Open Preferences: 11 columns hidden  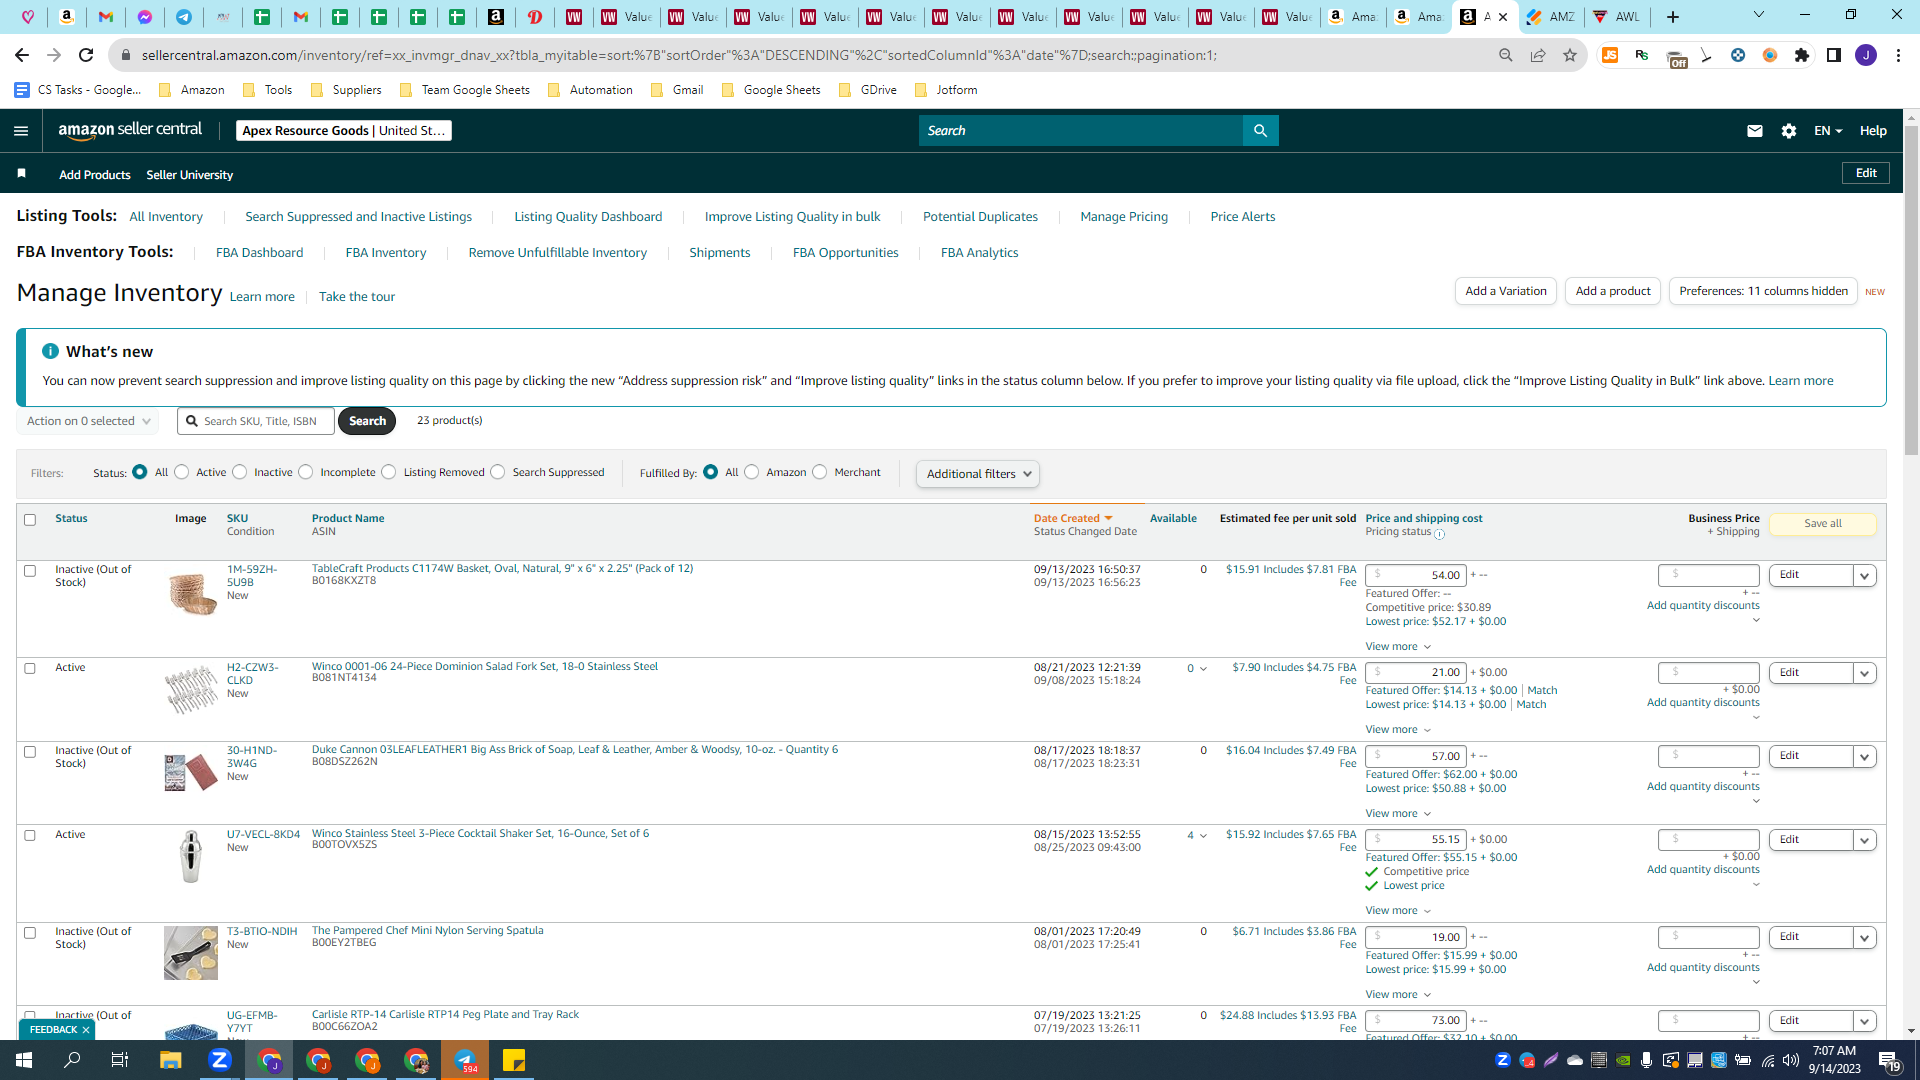tap(1763, 291)
